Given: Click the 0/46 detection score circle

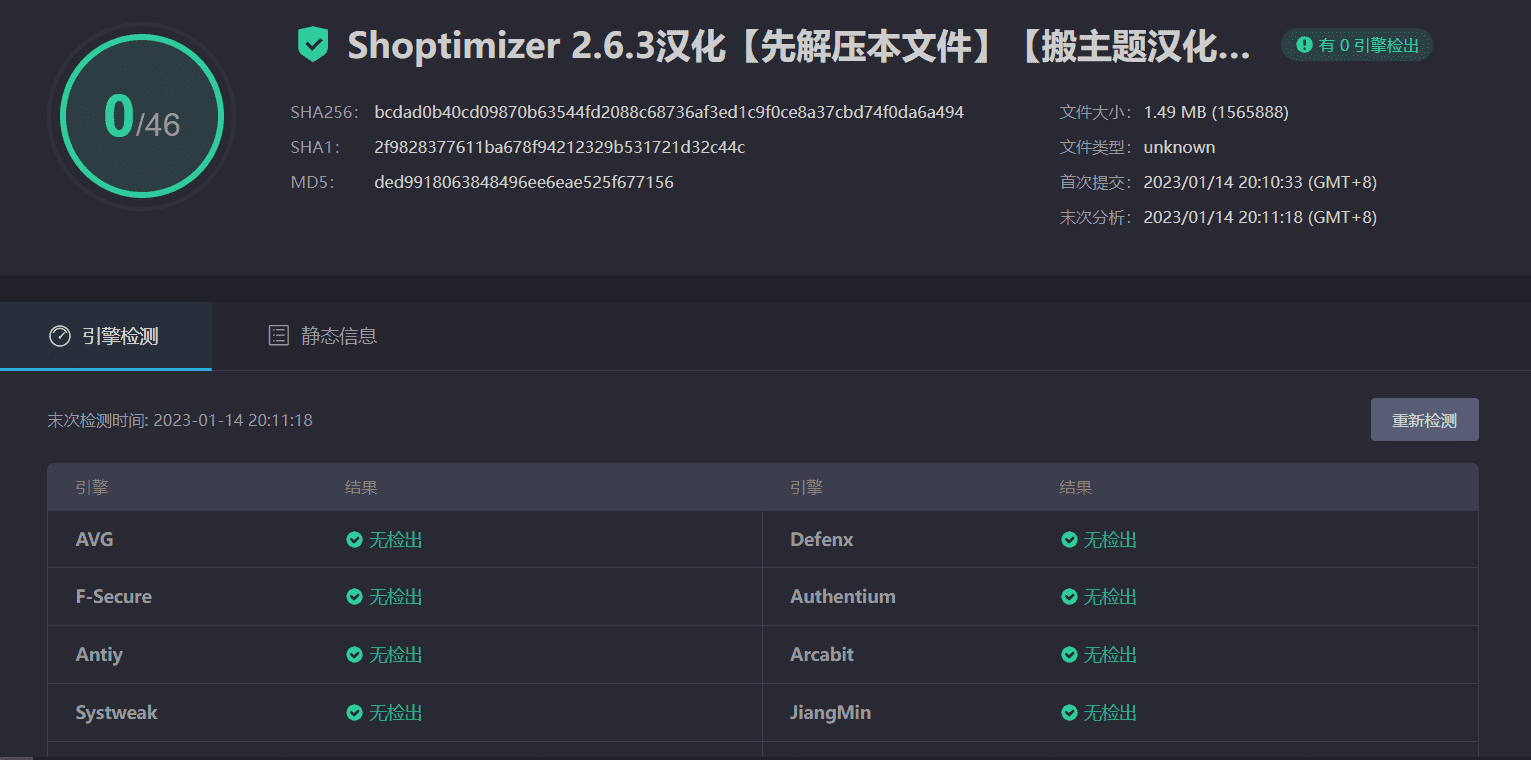Looking at the screenshot, I should [141, 117].
